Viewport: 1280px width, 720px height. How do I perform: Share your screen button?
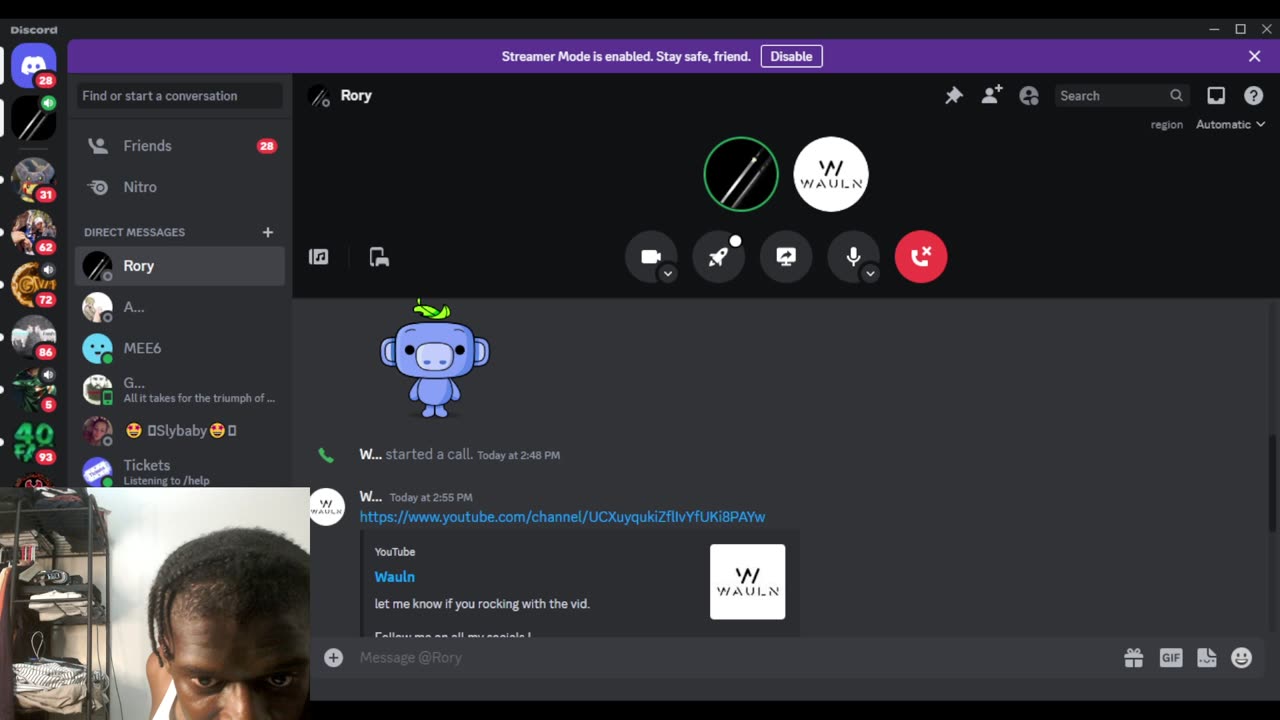pos(786,257)
